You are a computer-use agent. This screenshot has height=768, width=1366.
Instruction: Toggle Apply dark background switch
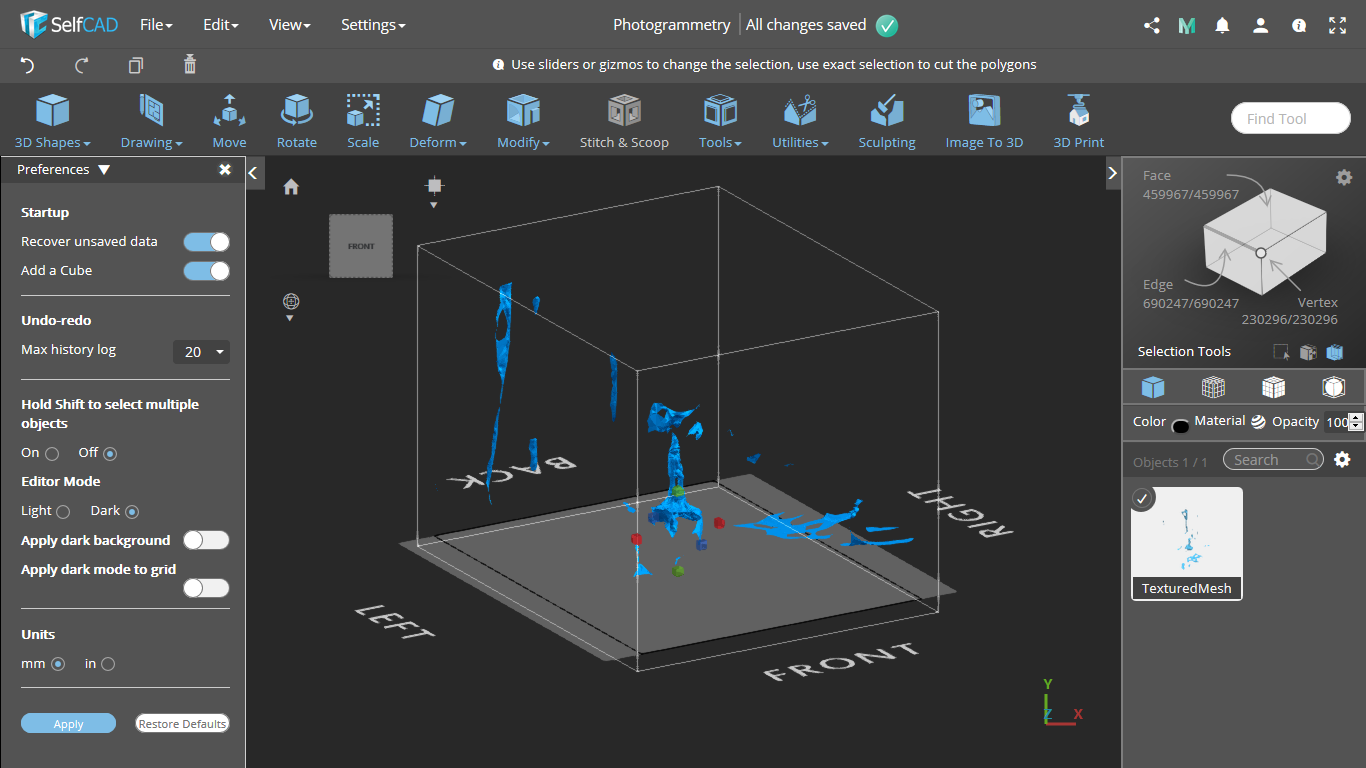(x=207, y=540)
